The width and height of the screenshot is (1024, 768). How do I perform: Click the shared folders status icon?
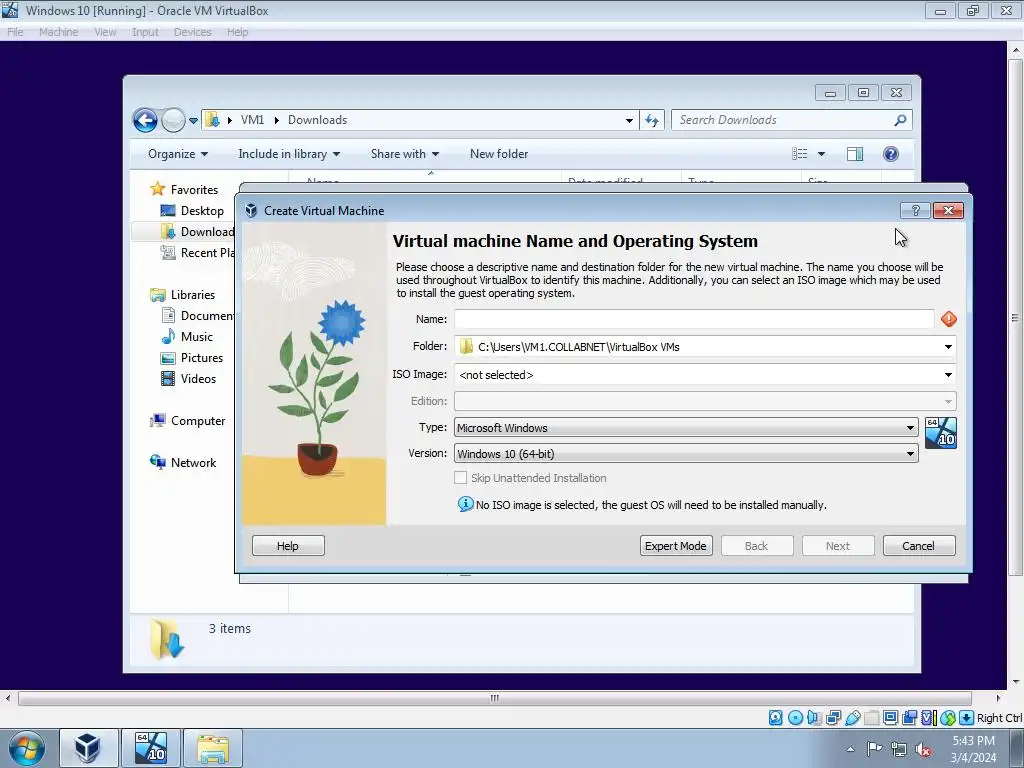click(872, 718)
